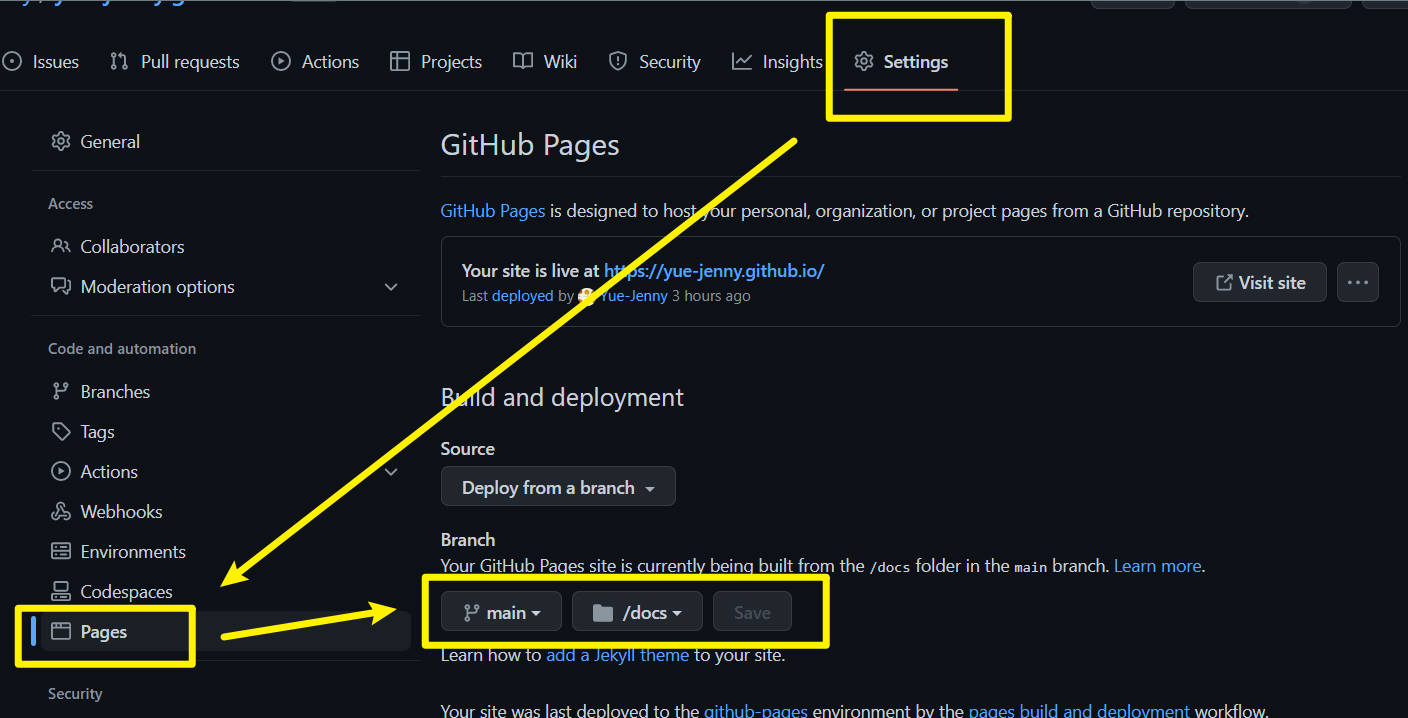The image size is (1408, 718).
Task: Select Pages in the settings sidebar
Action: [226, 631]
